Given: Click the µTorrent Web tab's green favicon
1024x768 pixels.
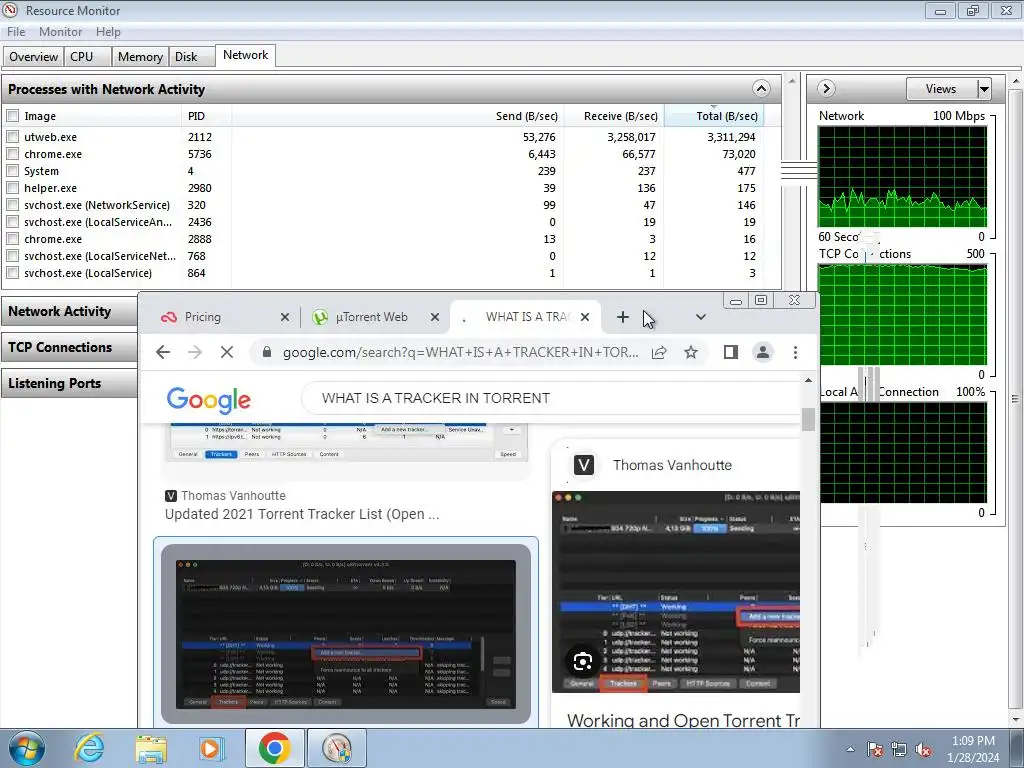Looking at the screenshot, I should 319,317.
